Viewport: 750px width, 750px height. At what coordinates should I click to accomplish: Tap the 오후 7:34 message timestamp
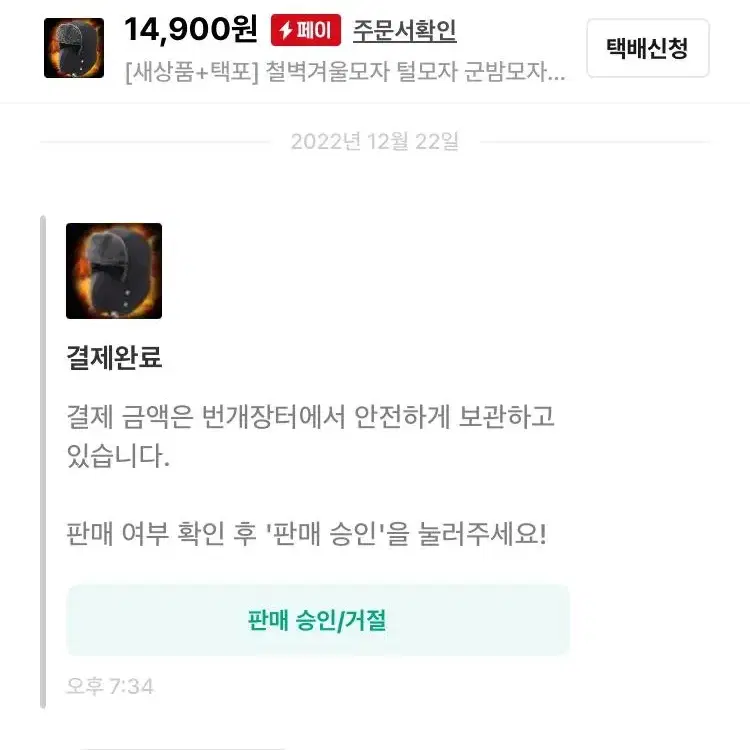(110, 686)
